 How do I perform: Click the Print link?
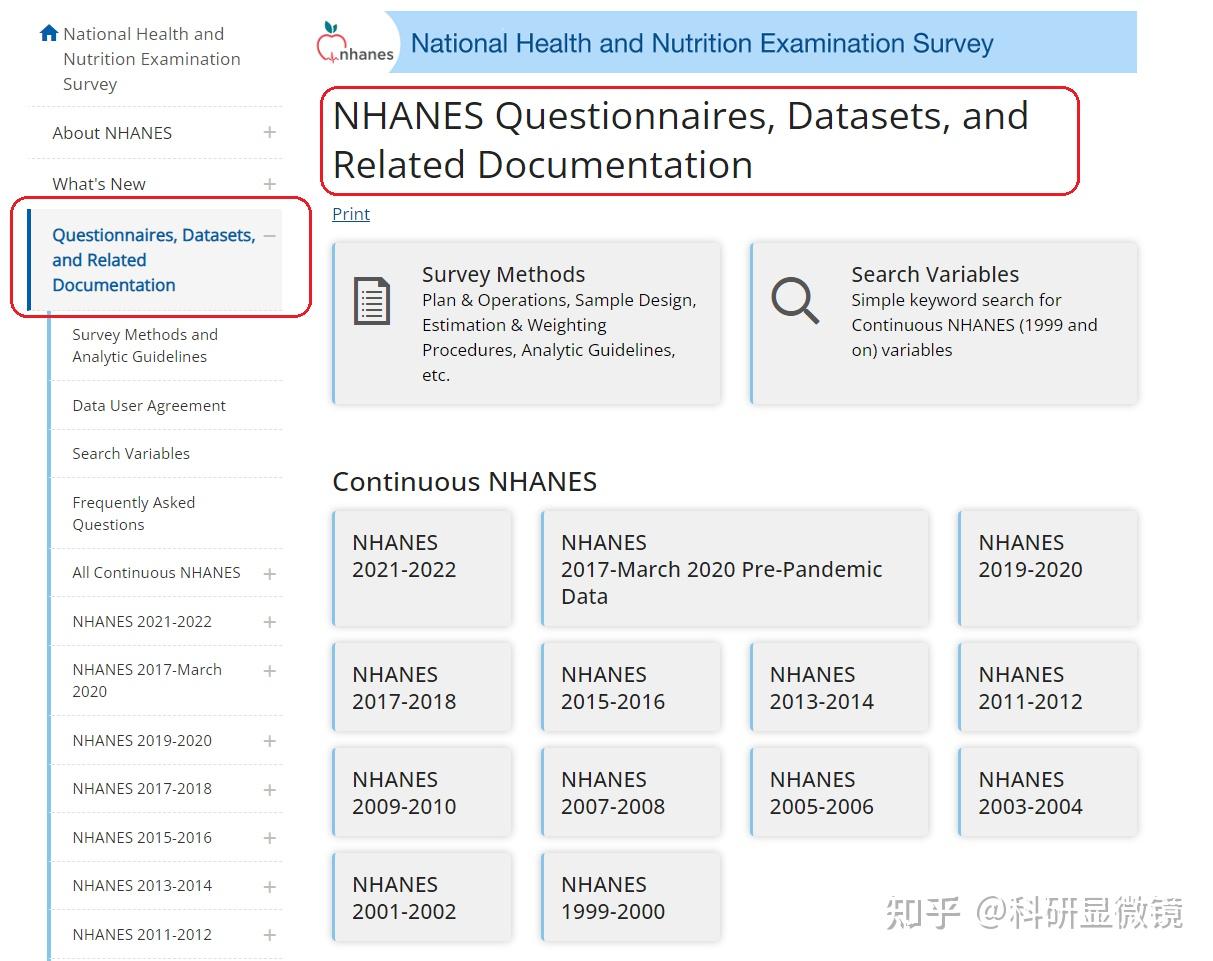(x=350, y=213)
